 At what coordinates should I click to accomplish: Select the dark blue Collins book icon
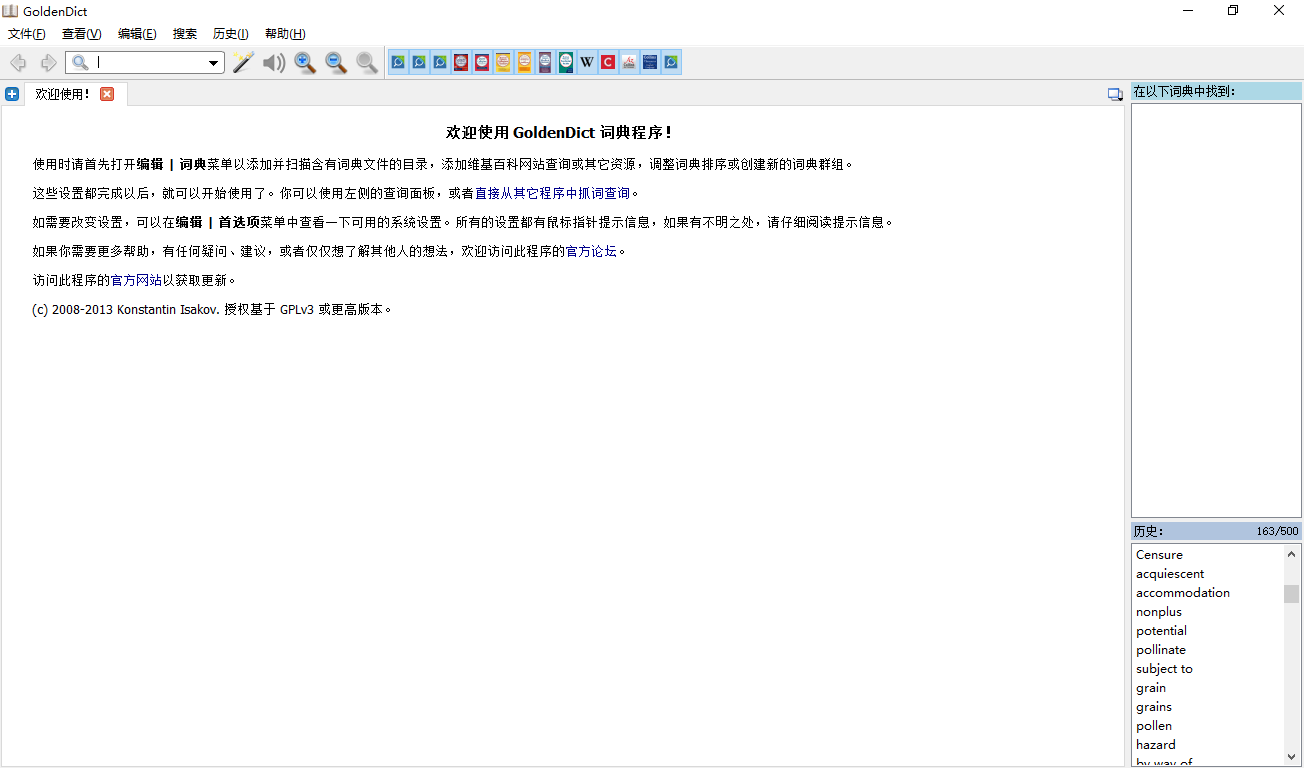tap(650, 62)
